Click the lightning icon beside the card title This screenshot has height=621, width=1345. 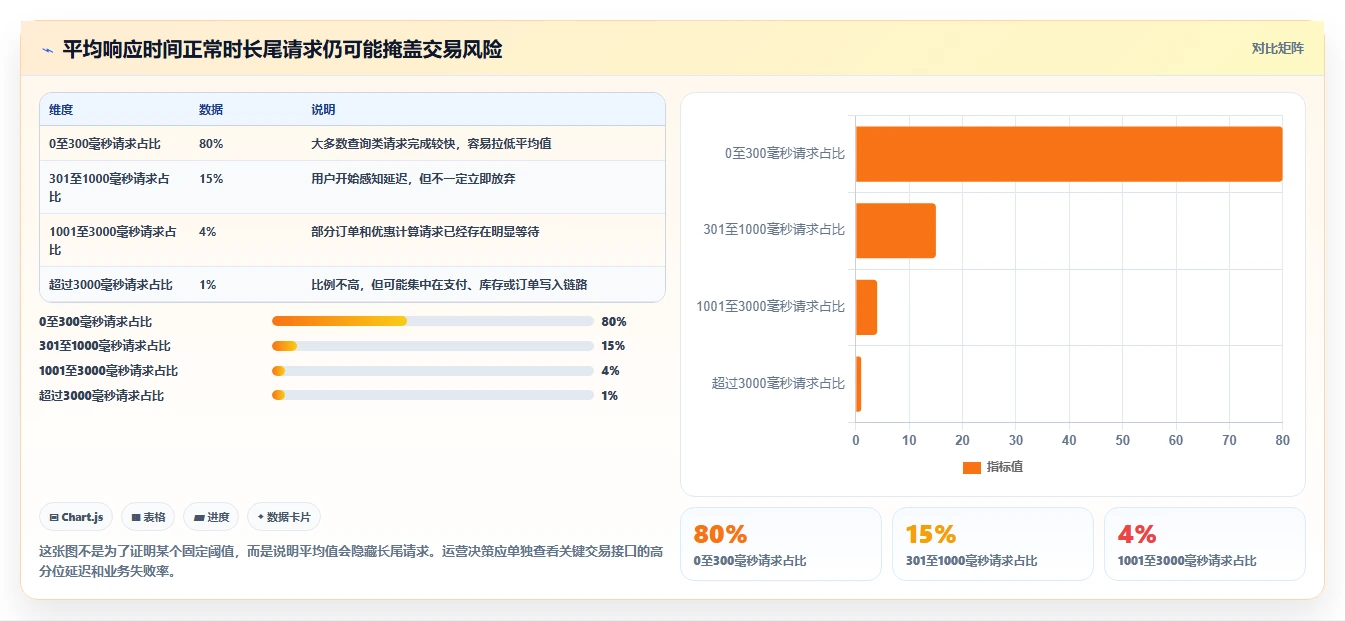[x=47, y=50]
